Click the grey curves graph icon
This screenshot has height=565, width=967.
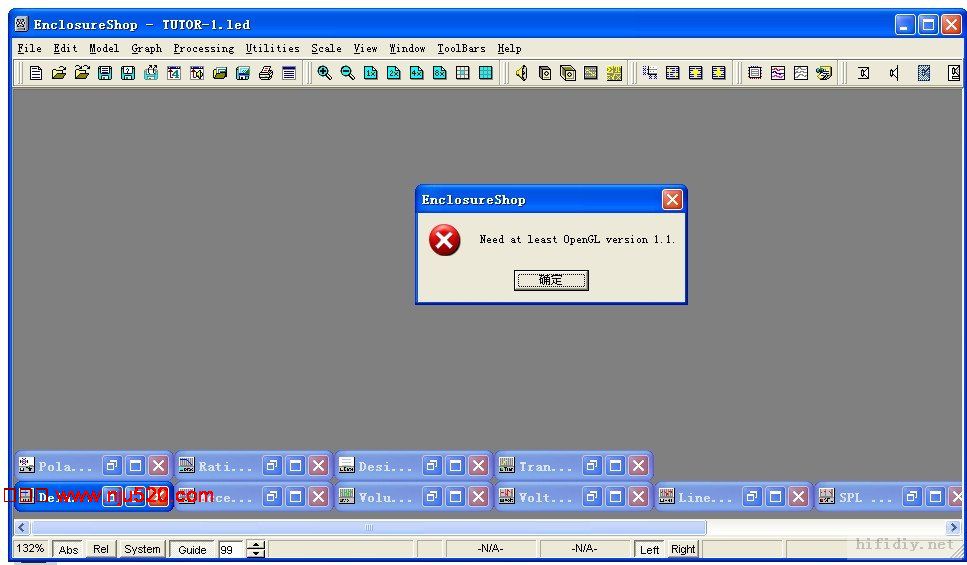tap(800, 73)
